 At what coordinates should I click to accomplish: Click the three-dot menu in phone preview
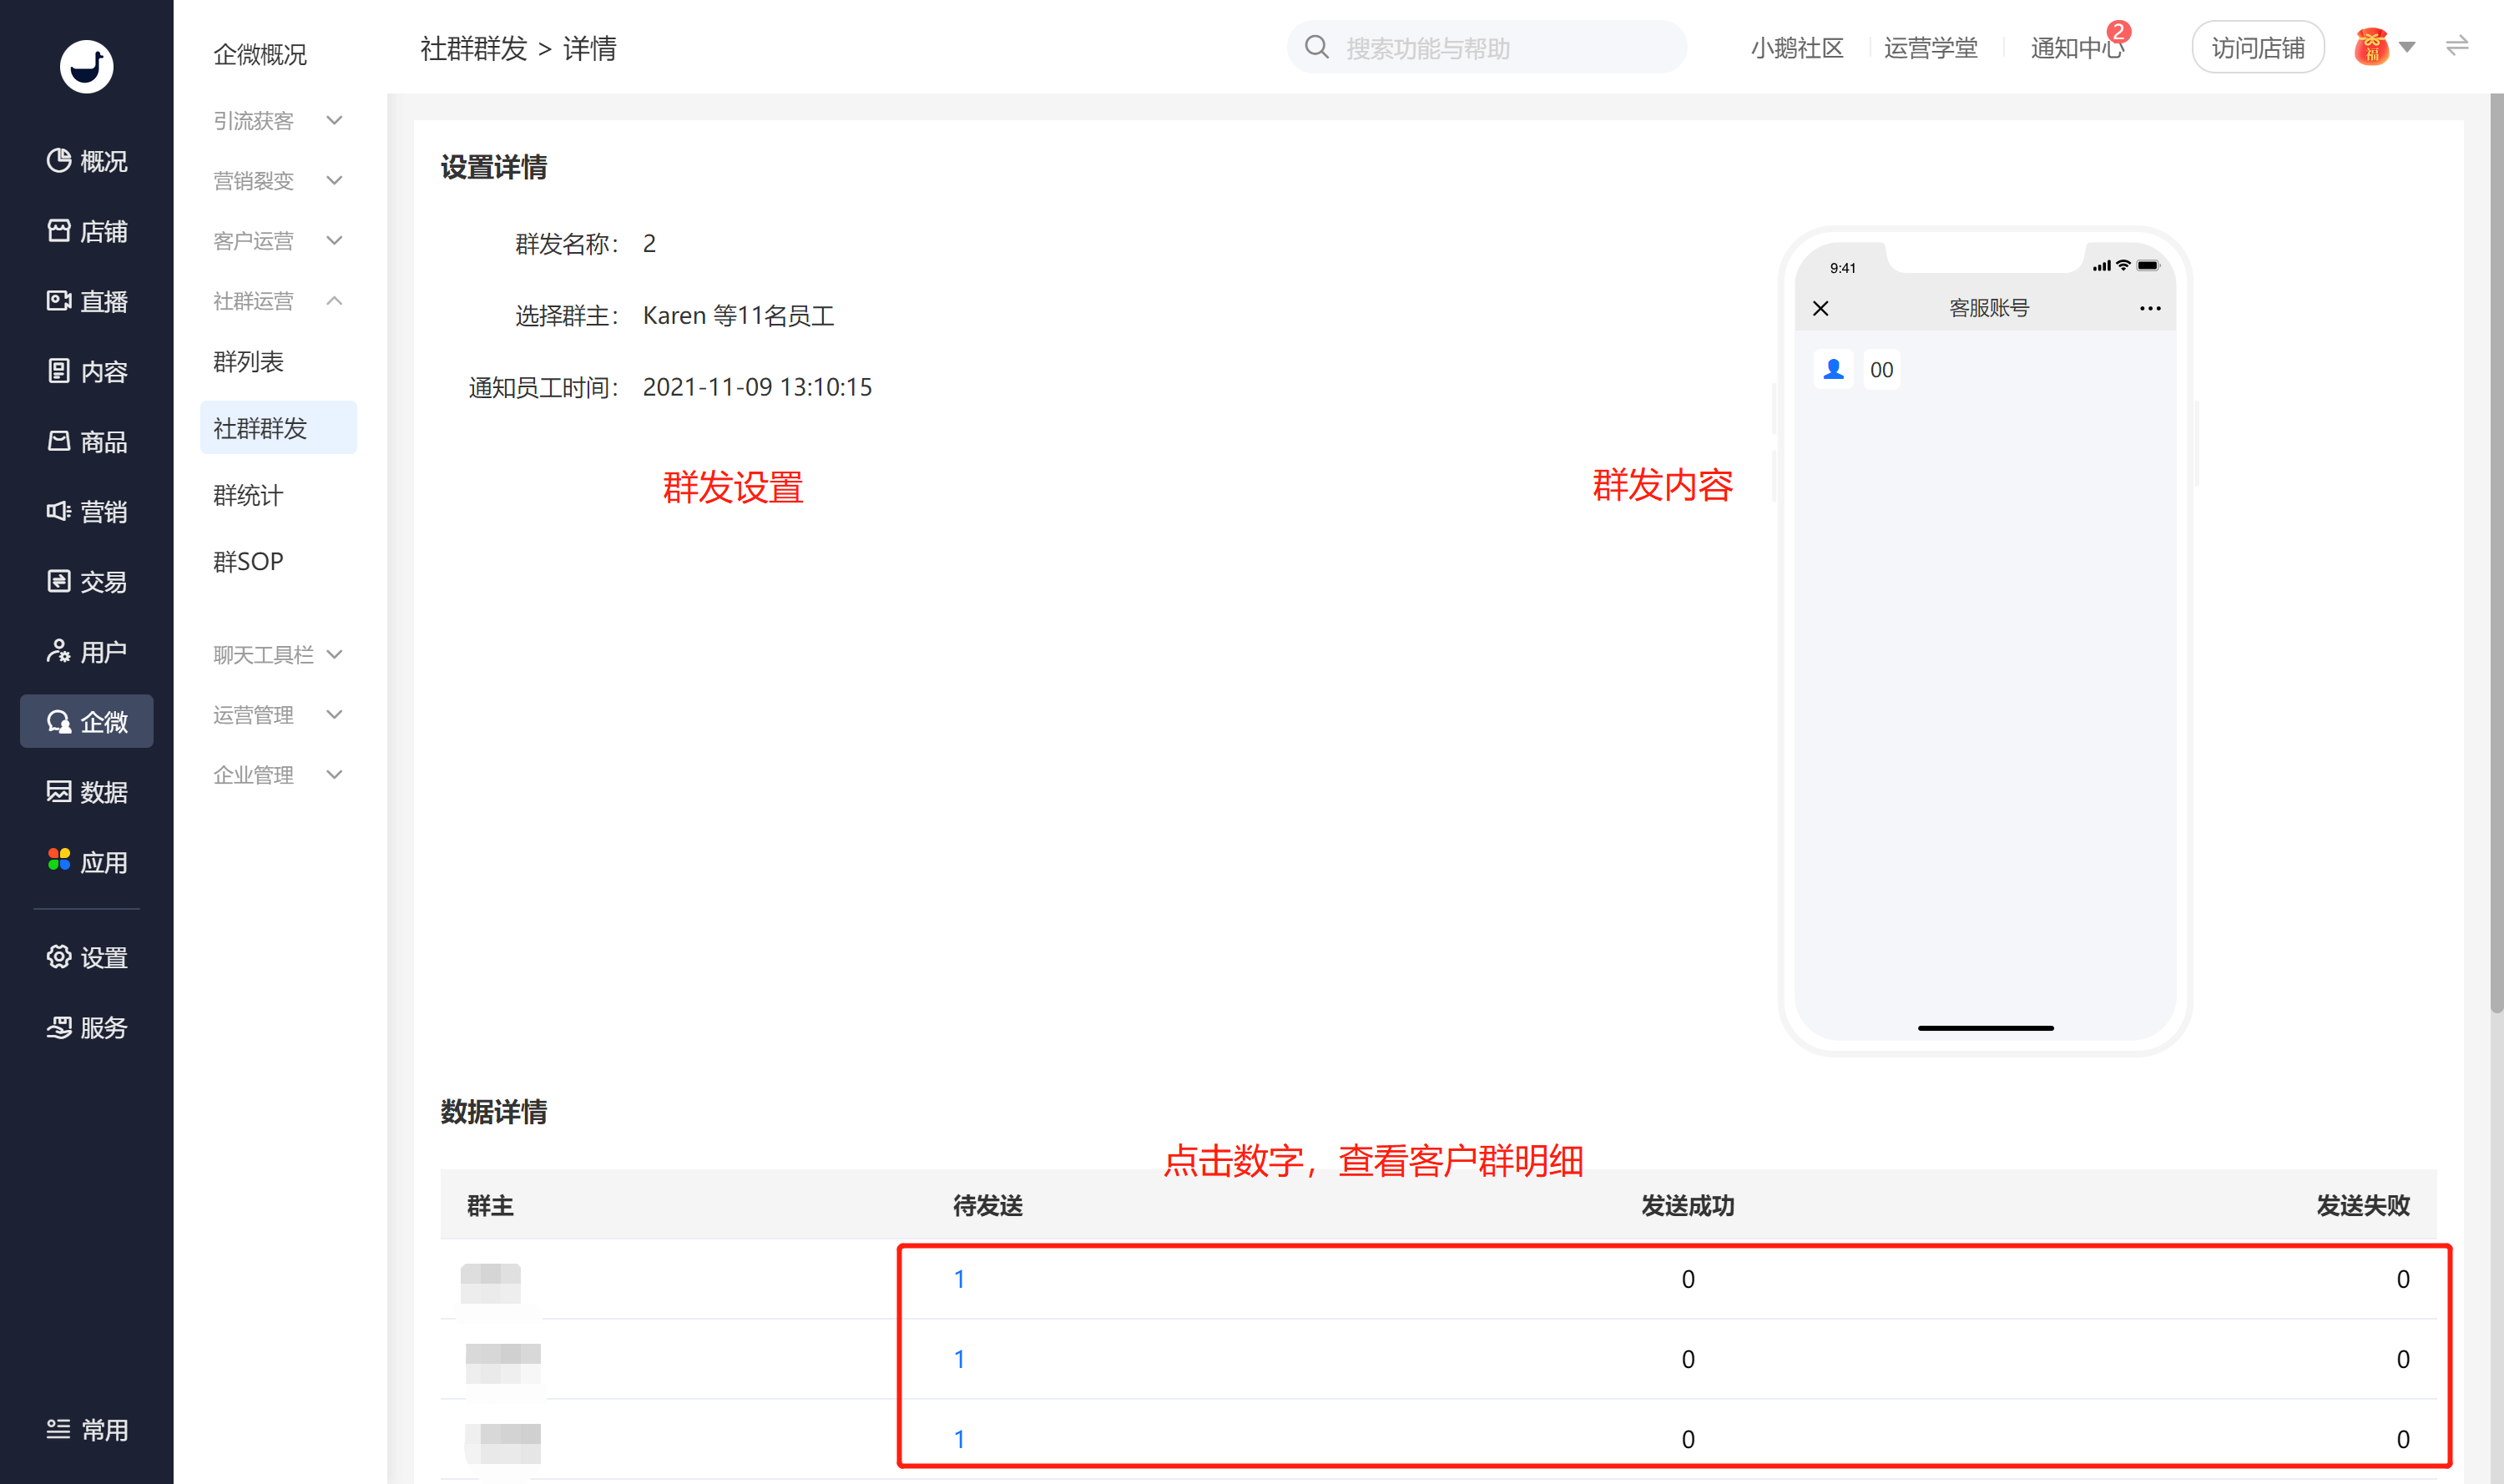click(x=2150, y=308)
